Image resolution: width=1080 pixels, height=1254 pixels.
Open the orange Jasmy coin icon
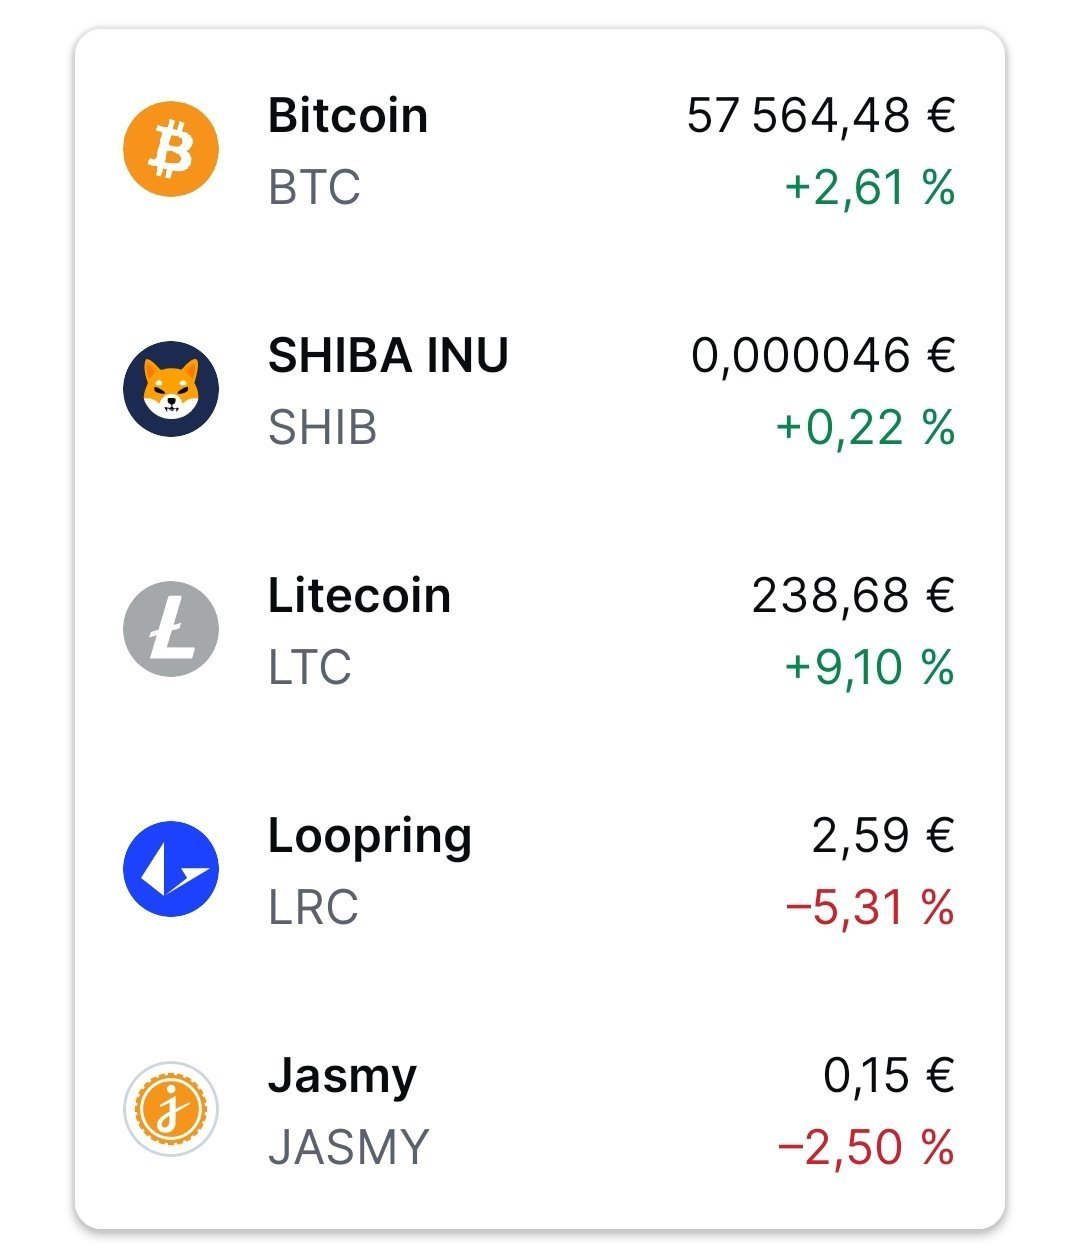coord(171,1109)
